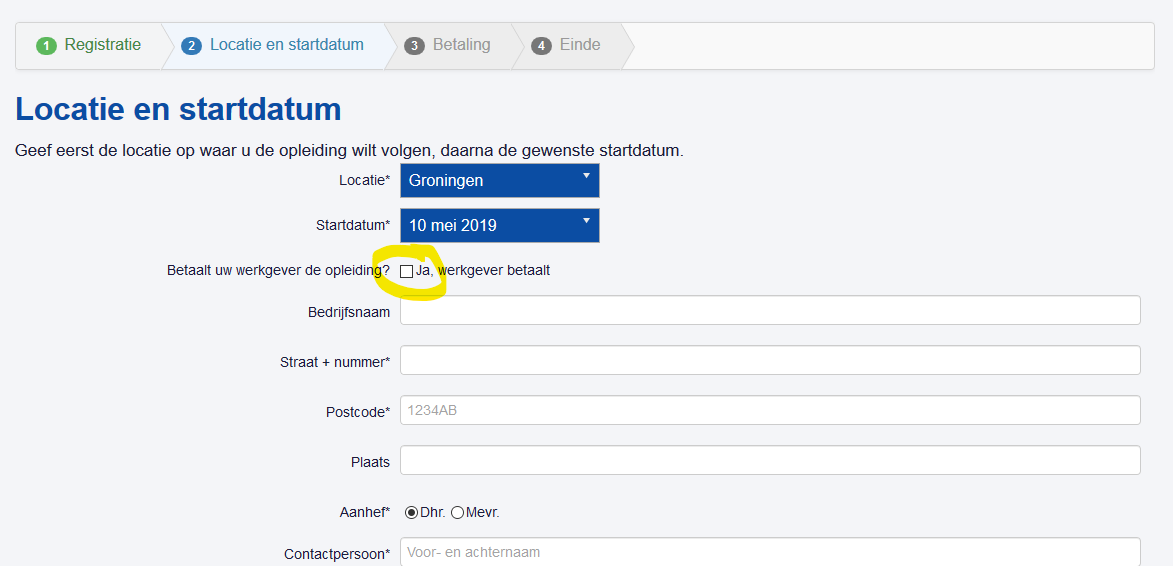Select the 'Dhr.' radio button
This screenshot has height=566, width=1173.
pos(411,513)
